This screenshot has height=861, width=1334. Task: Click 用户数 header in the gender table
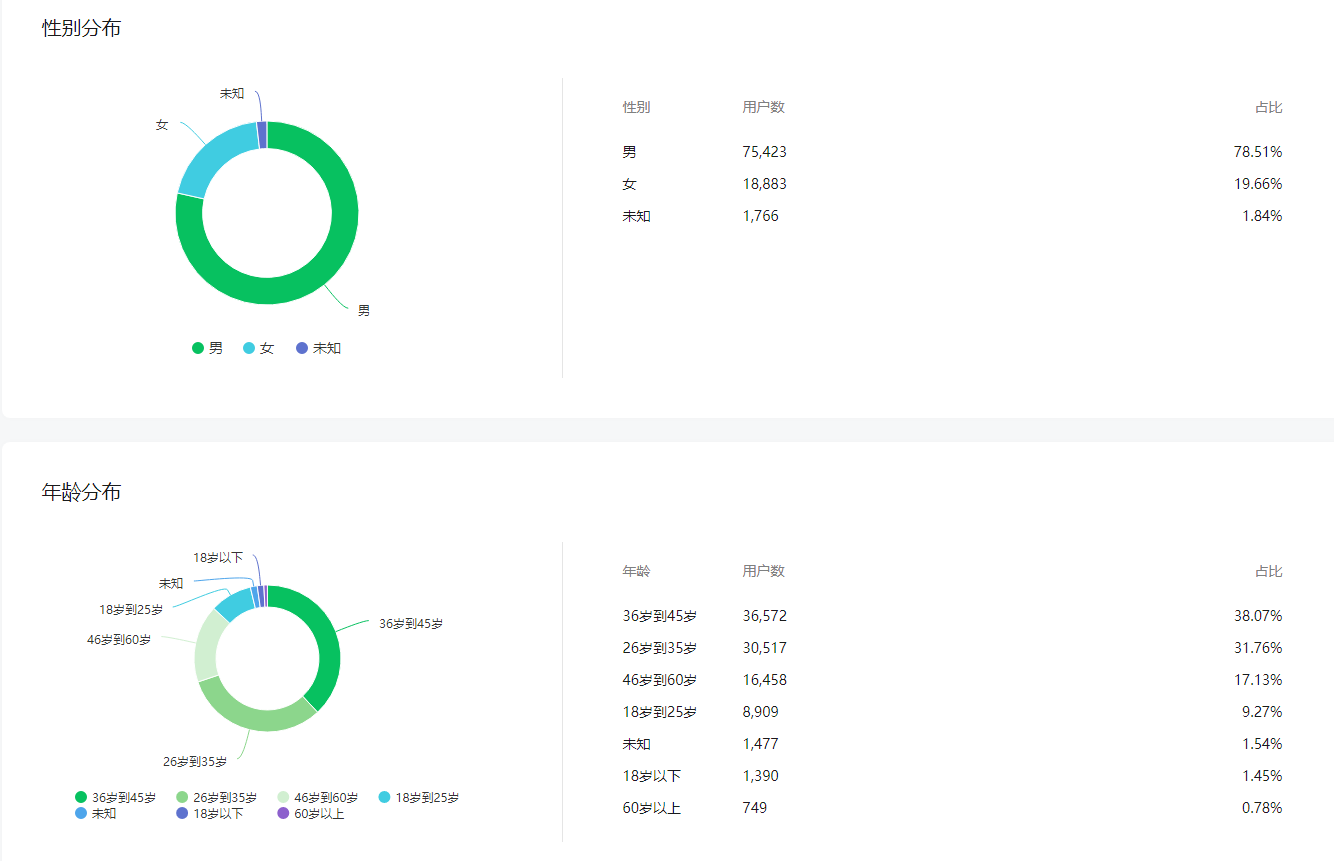click(x=764, y=107)
